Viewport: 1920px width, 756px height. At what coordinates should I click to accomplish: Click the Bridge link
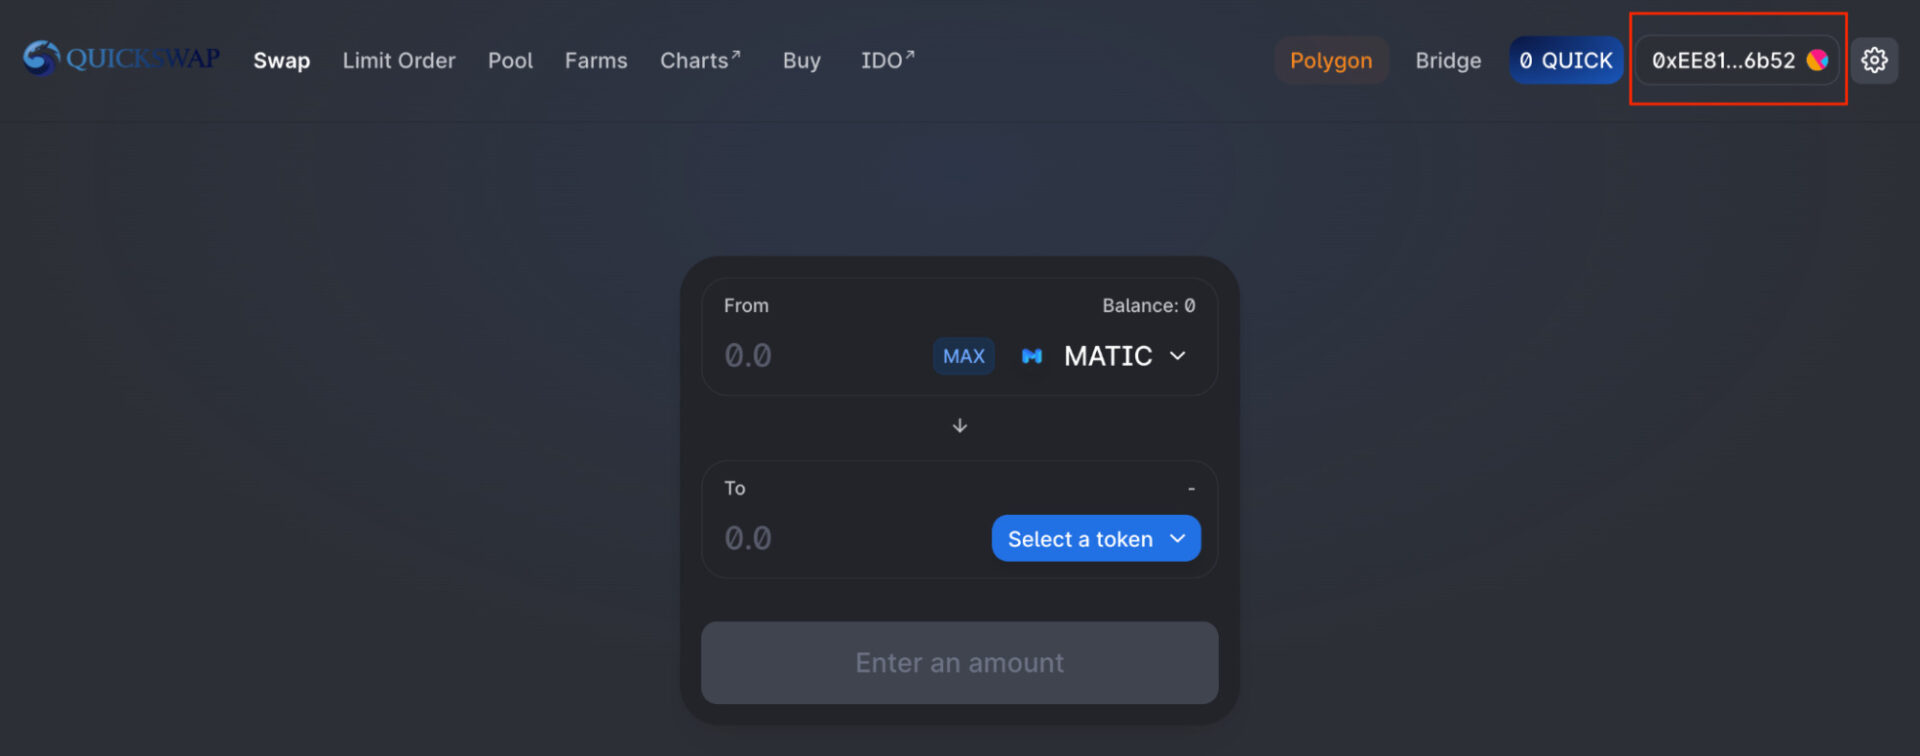point(1447,60)
